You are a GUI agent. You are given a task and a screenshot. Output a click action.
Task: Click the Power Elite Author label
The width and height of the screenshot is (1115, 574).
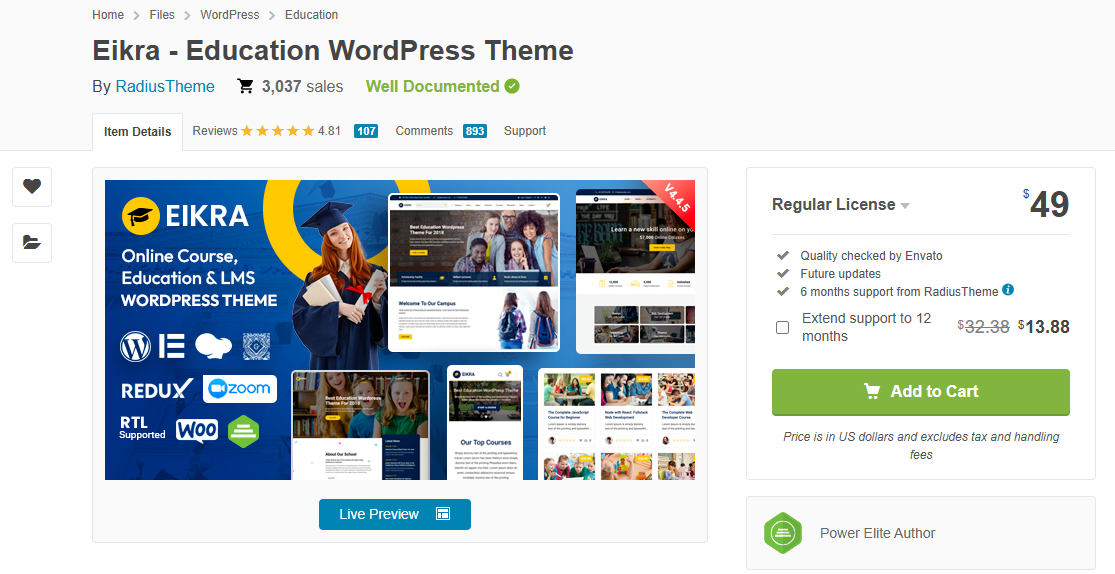877,533
